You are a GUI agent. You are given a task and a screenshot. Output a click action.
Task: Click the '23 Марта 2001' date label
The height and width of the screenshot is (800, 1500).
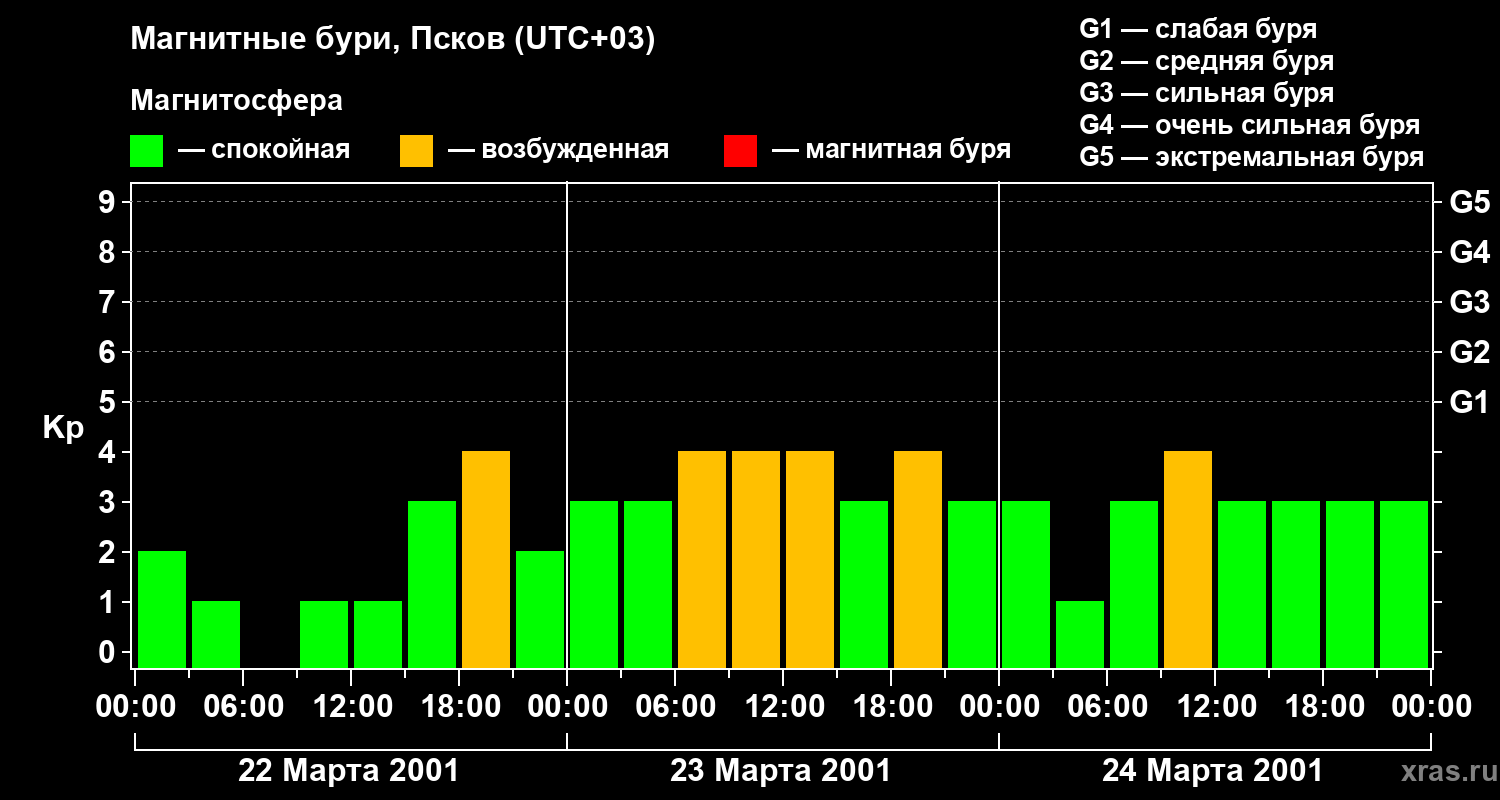point(780,771)
